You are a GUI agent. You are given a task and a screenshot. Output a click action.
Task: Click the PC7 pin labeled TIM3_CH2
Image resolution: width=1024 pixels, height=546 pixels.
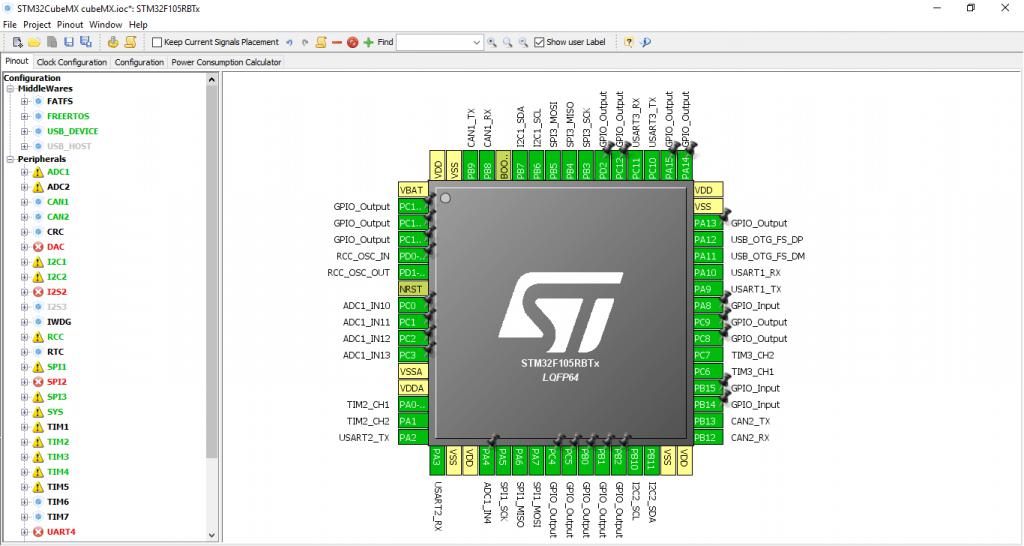point(706,355)
